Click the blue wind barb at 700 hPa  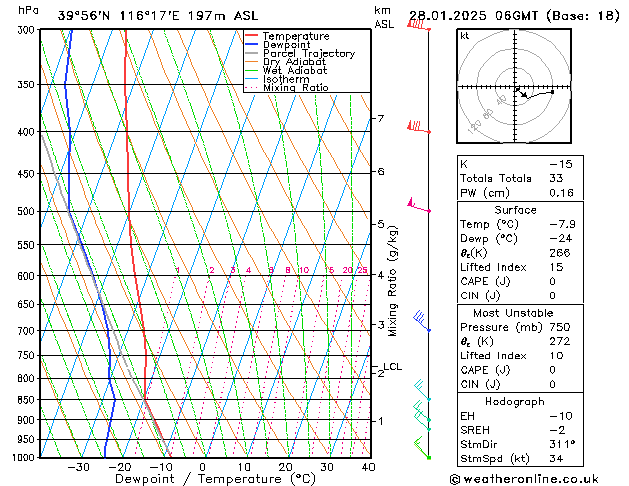(x=422, y=321)
